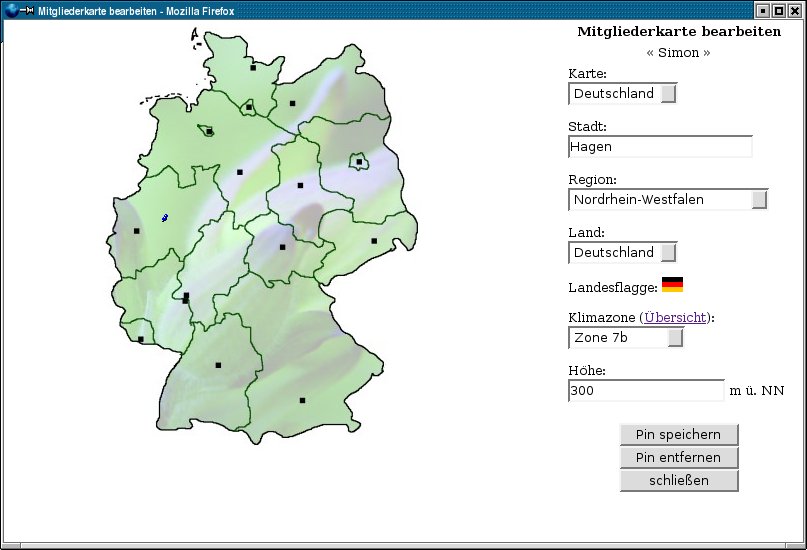Open the Übersicht link
807x550 pixels.
click(676, 318)
